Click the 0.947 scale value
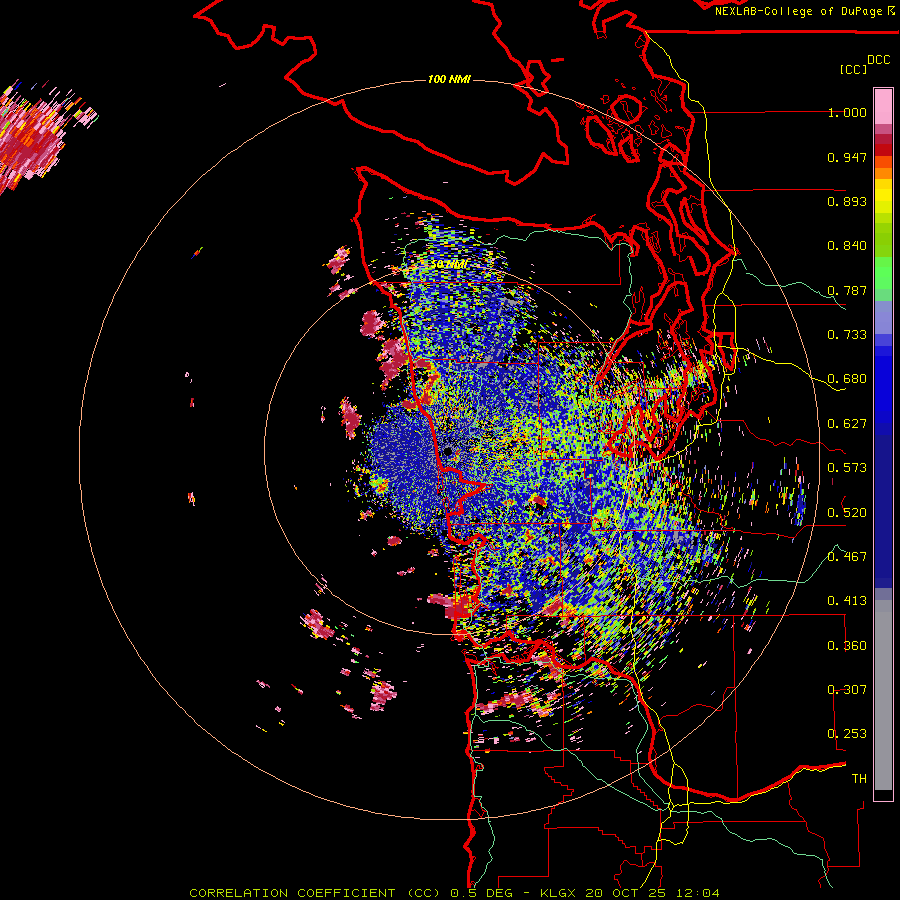 847,157
